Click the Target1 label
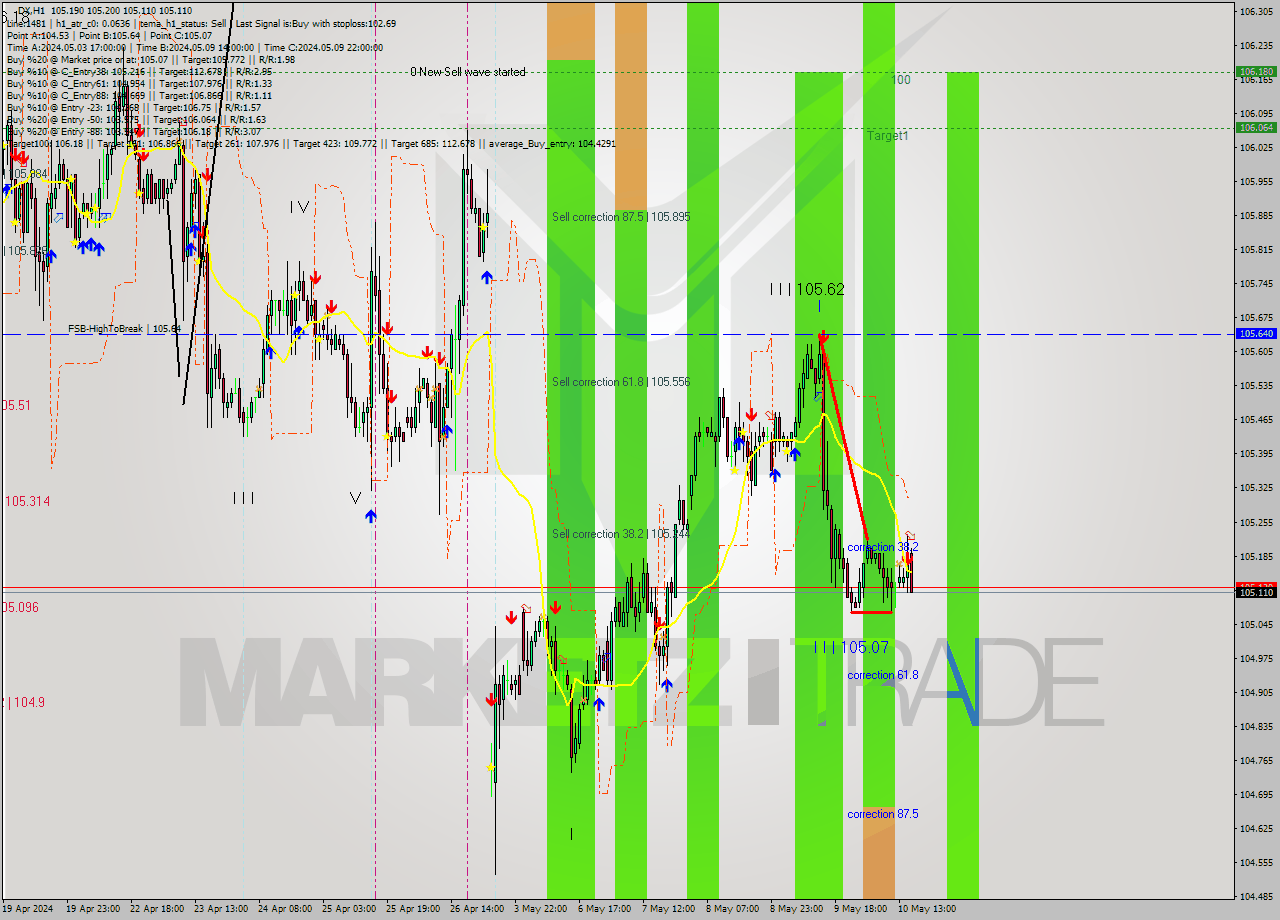This screenshot has height=920, width=1280. click(887, 135)
